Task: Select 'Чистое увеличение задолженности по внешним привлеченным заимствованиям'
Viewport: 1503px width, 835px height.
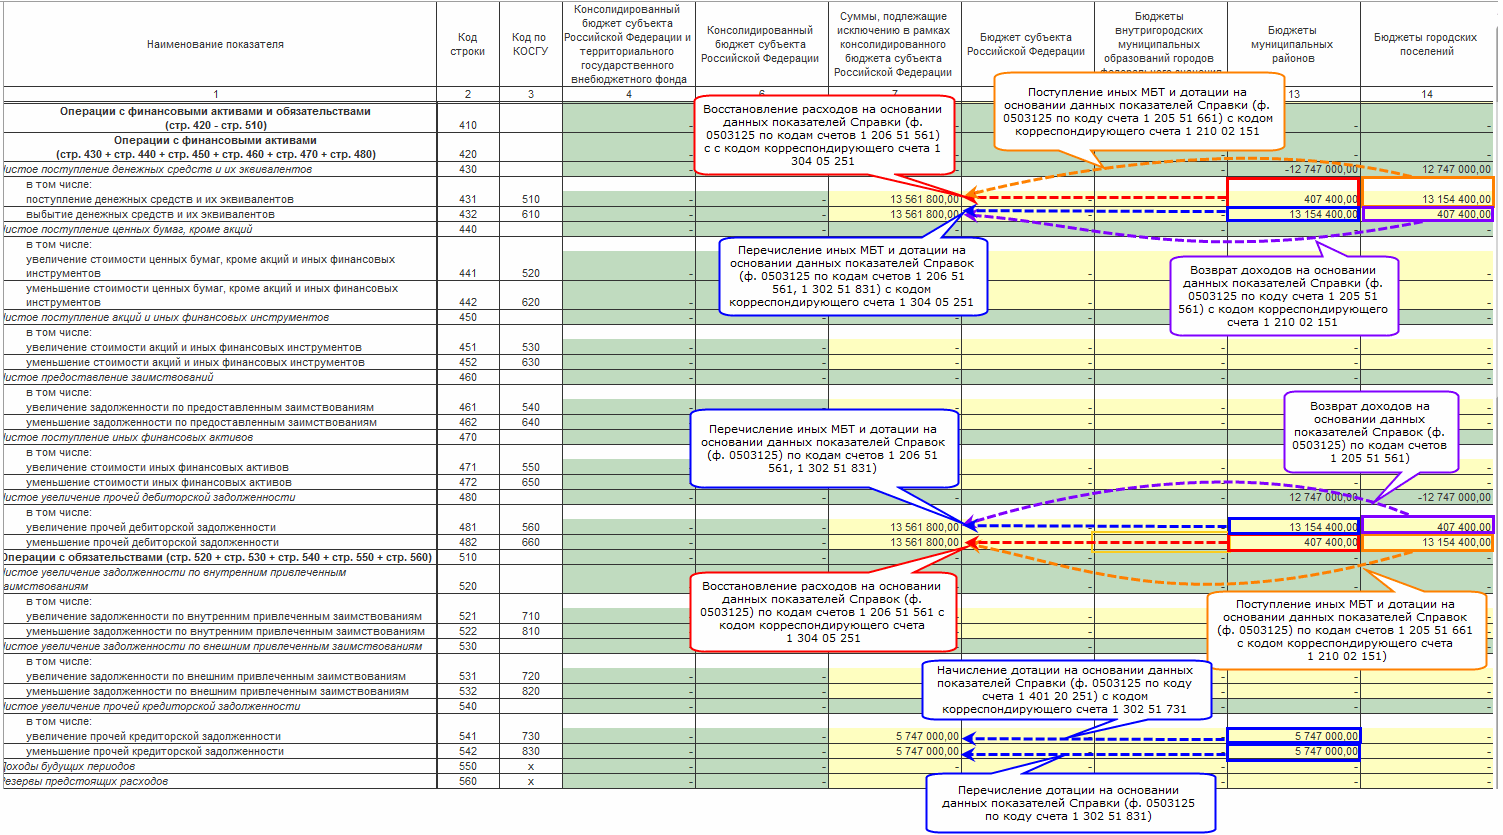Action: [212, 646]
